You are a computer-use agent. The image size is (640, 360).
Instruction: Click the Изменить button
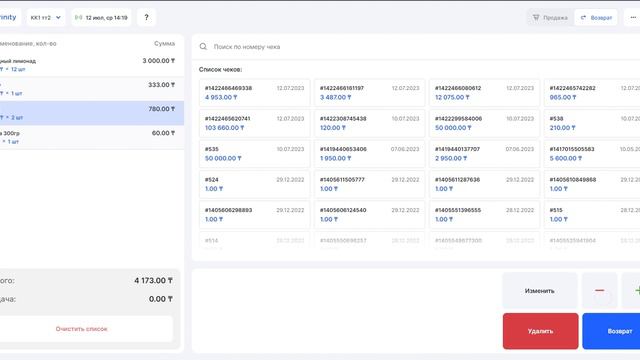pyautogui.click(x=540, y=291)
